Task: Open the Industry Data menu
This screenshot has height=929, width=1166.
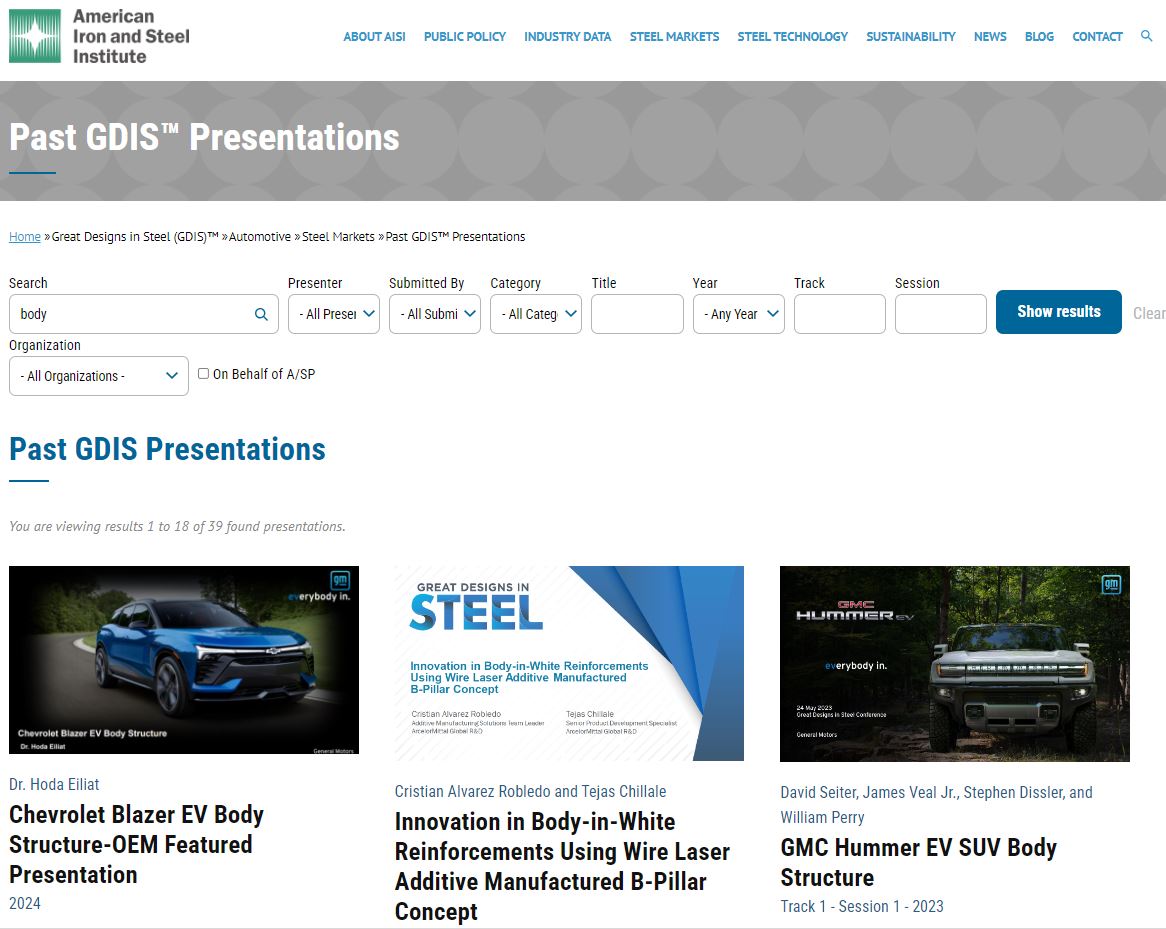Action: click(x=567, y=36)
